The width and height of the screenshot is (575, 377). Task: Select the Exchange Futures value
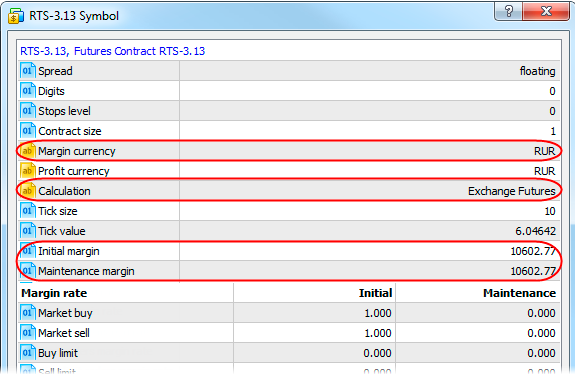512,191
